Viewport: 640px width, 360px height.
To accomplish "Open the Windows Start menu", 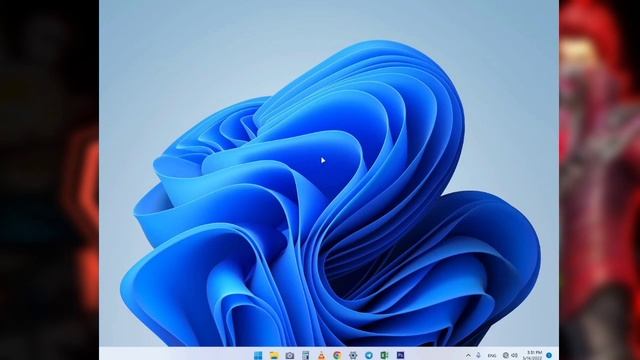I will point(258,356).
